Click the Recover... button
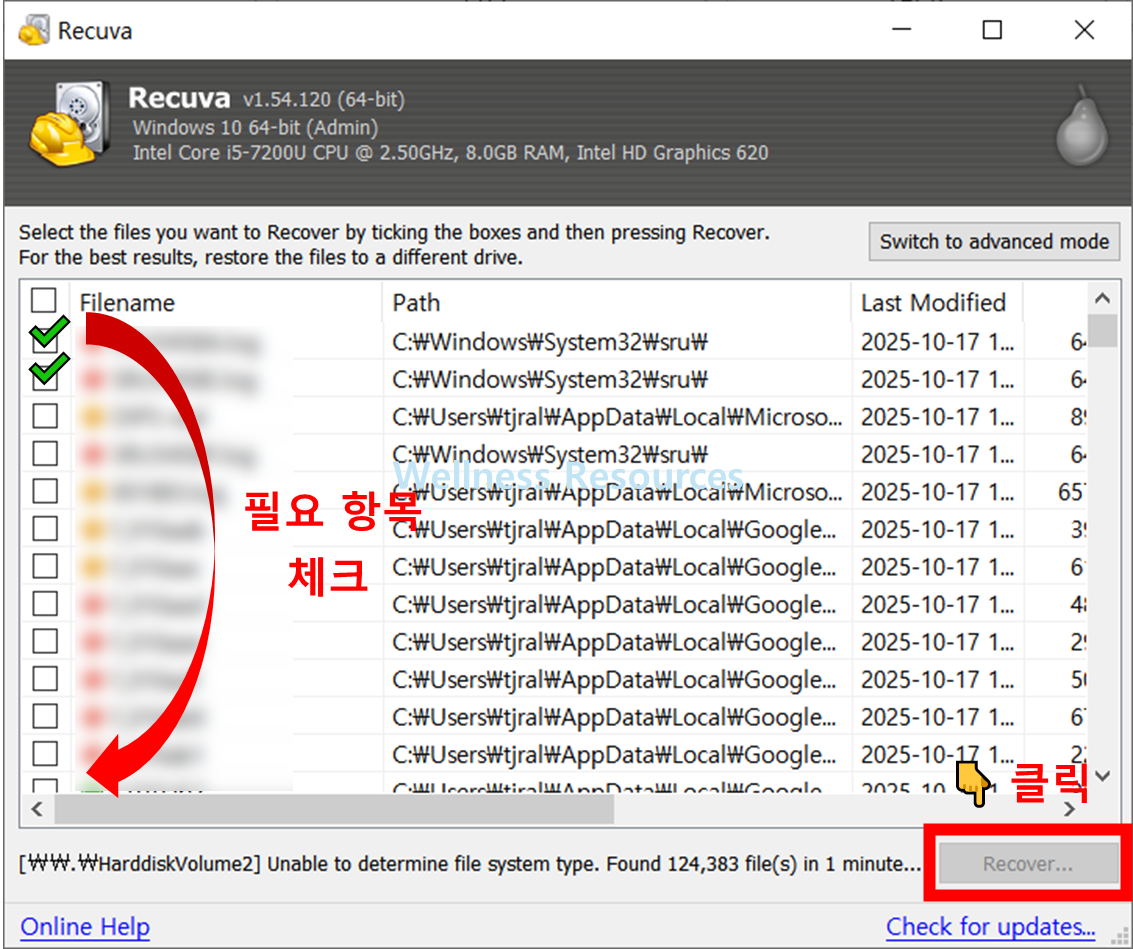1133x949 pixels. coord(1028,863)
